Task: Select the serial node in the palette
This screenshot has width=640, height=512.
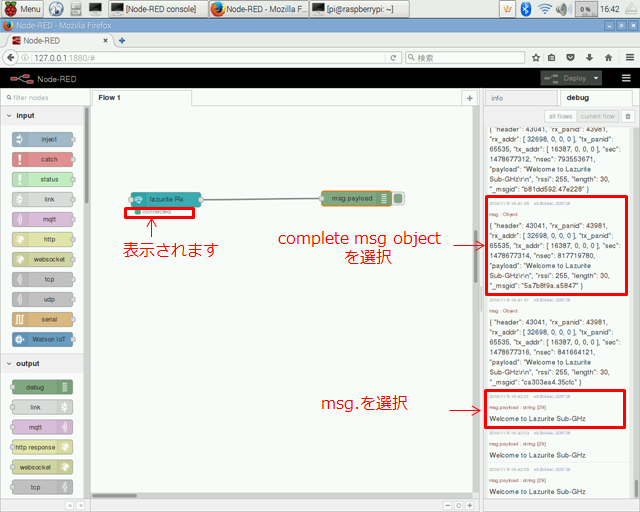Action: point(43,319)
